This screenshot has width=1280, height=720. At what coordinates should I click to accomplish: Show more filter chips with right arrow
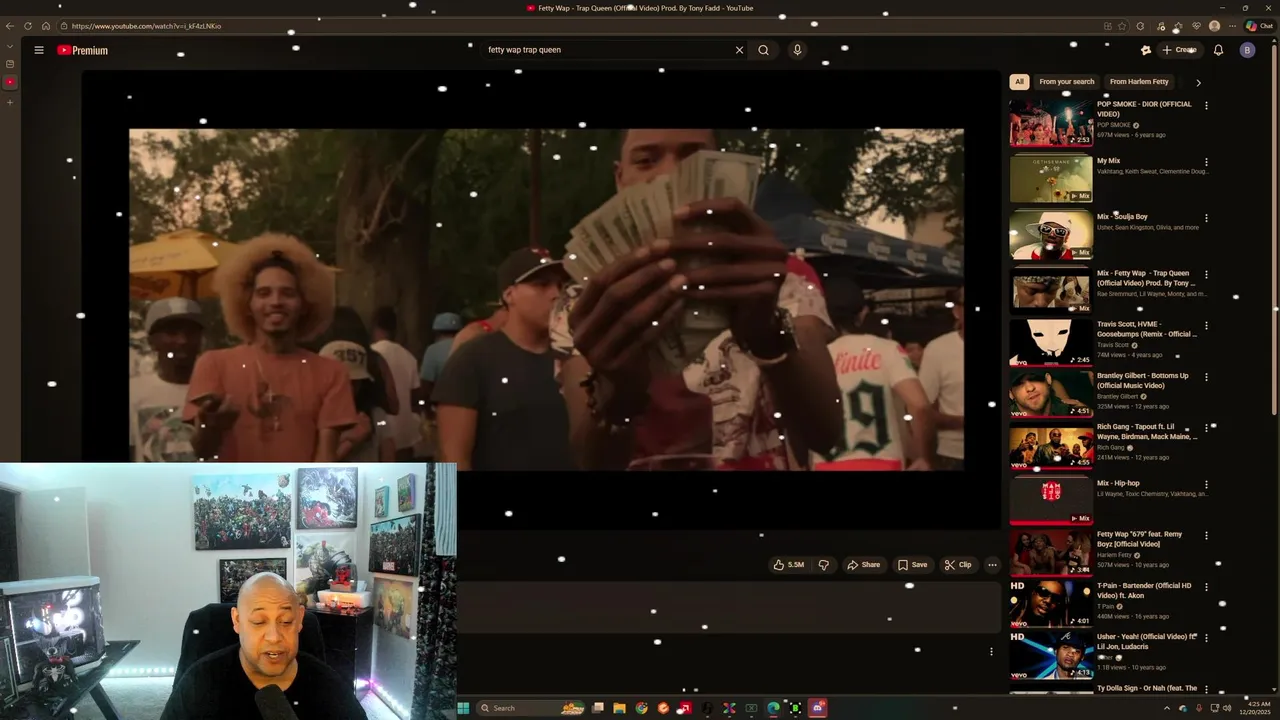tap(1198, 82)
